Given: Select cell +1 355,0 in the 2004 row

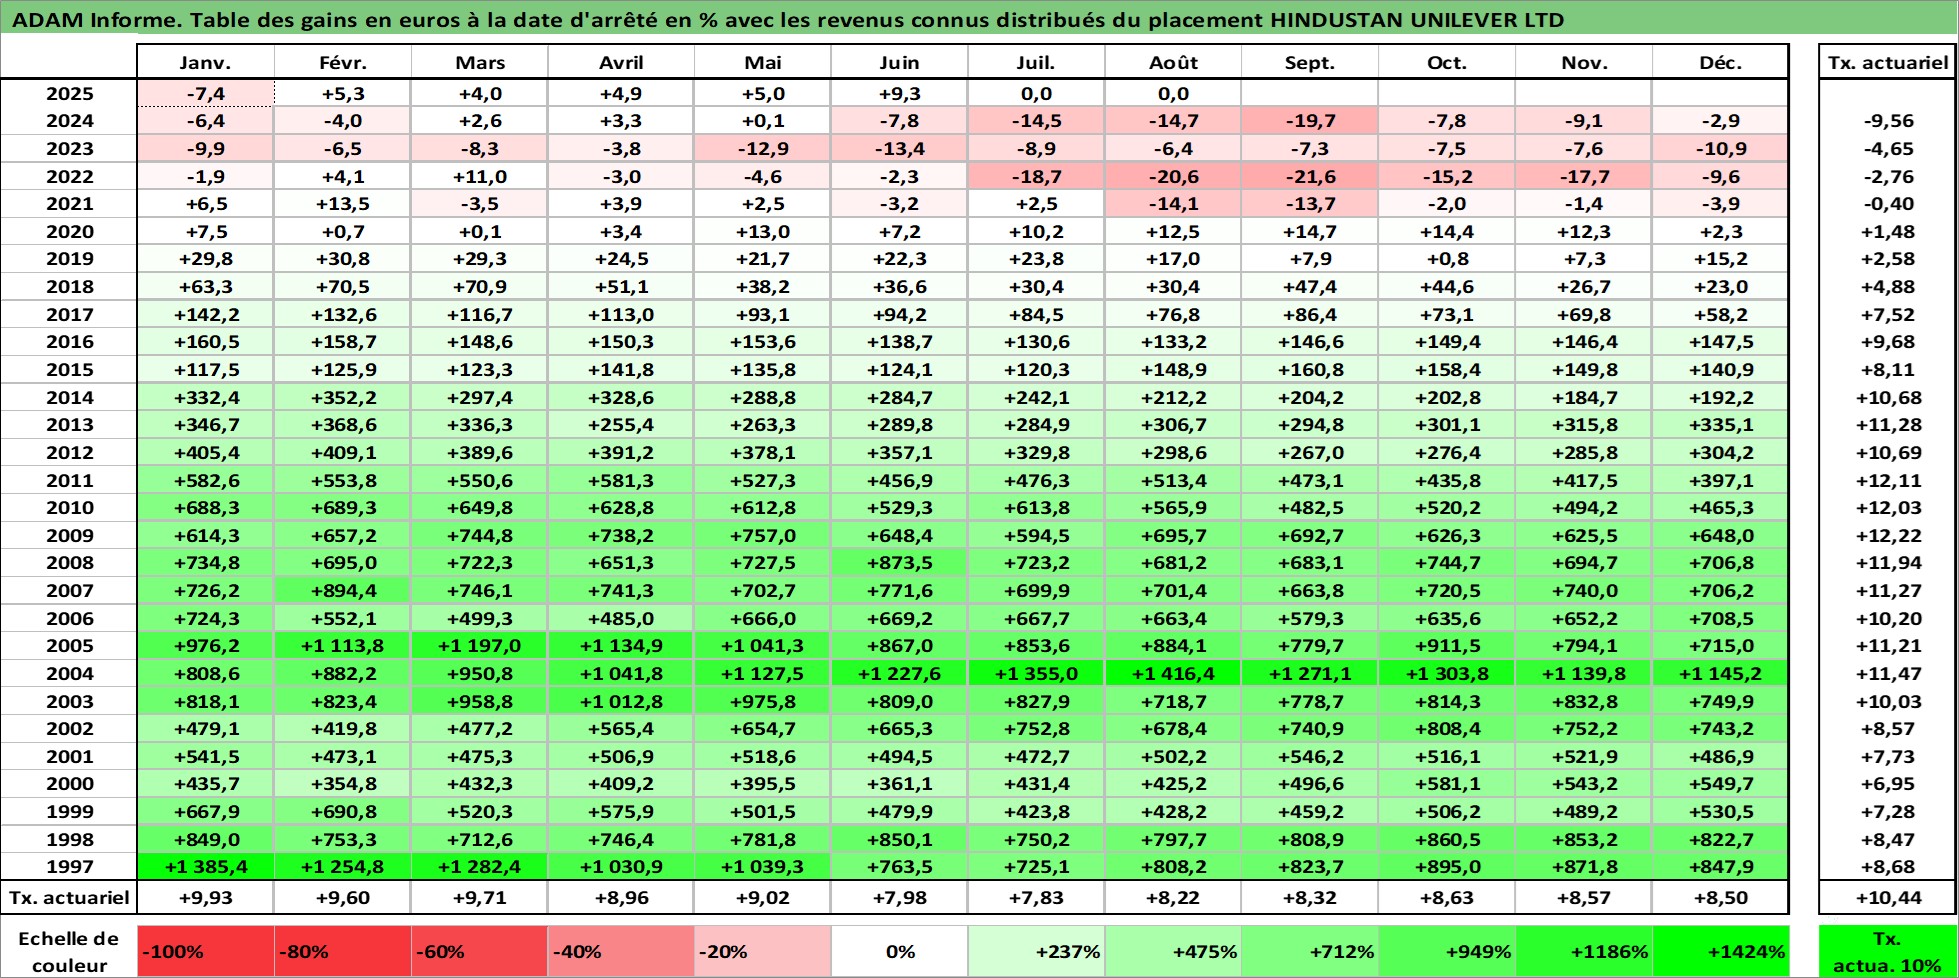Looking at the screenshot, I should [x=1036, y=674].
